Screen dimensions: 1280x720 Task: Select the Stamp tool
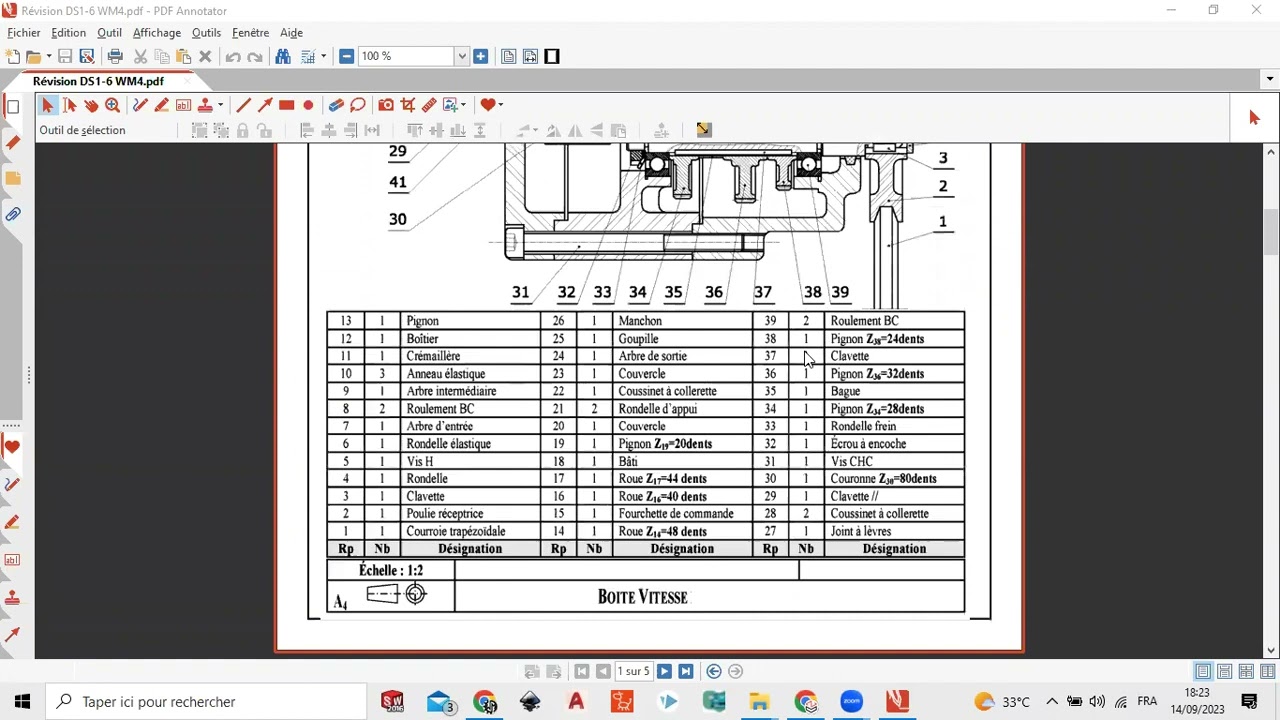pos(205,105)
